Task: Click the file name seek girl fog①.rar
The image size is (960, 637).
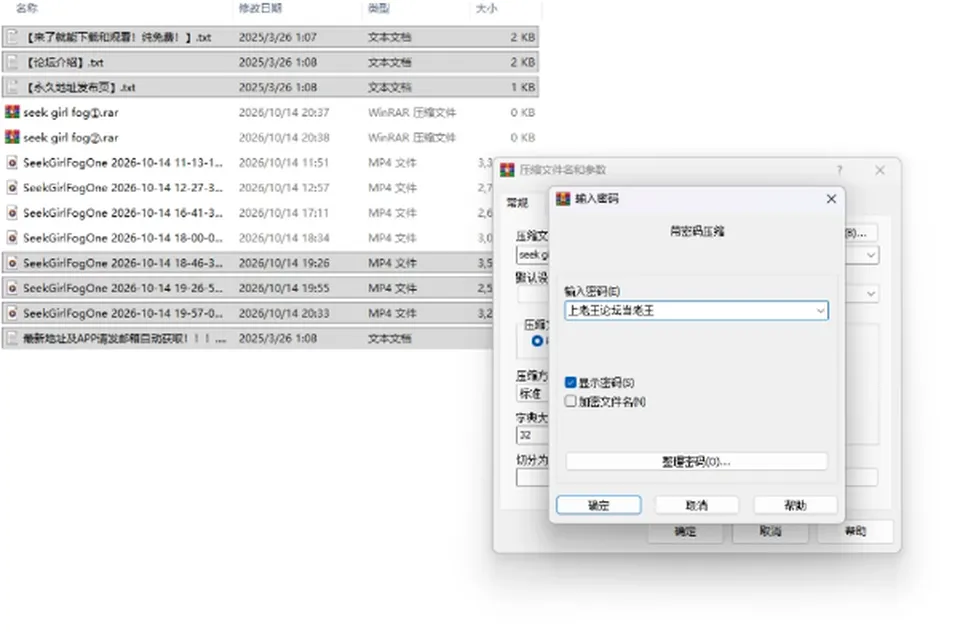Action: click(71, 112)
